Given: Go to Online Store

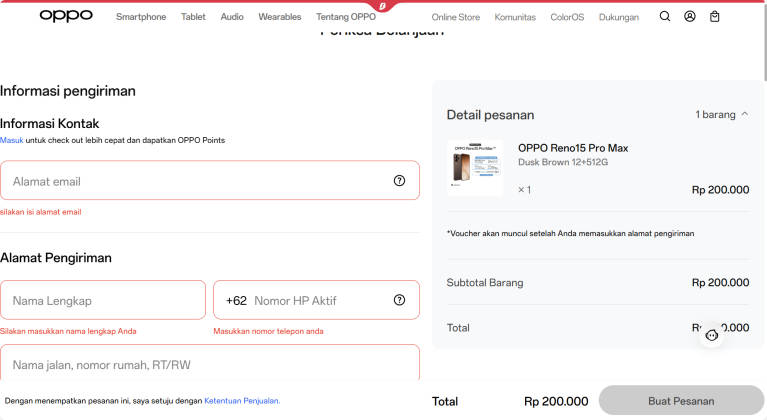Looking at the screenshot, I should tap(455, 17).
